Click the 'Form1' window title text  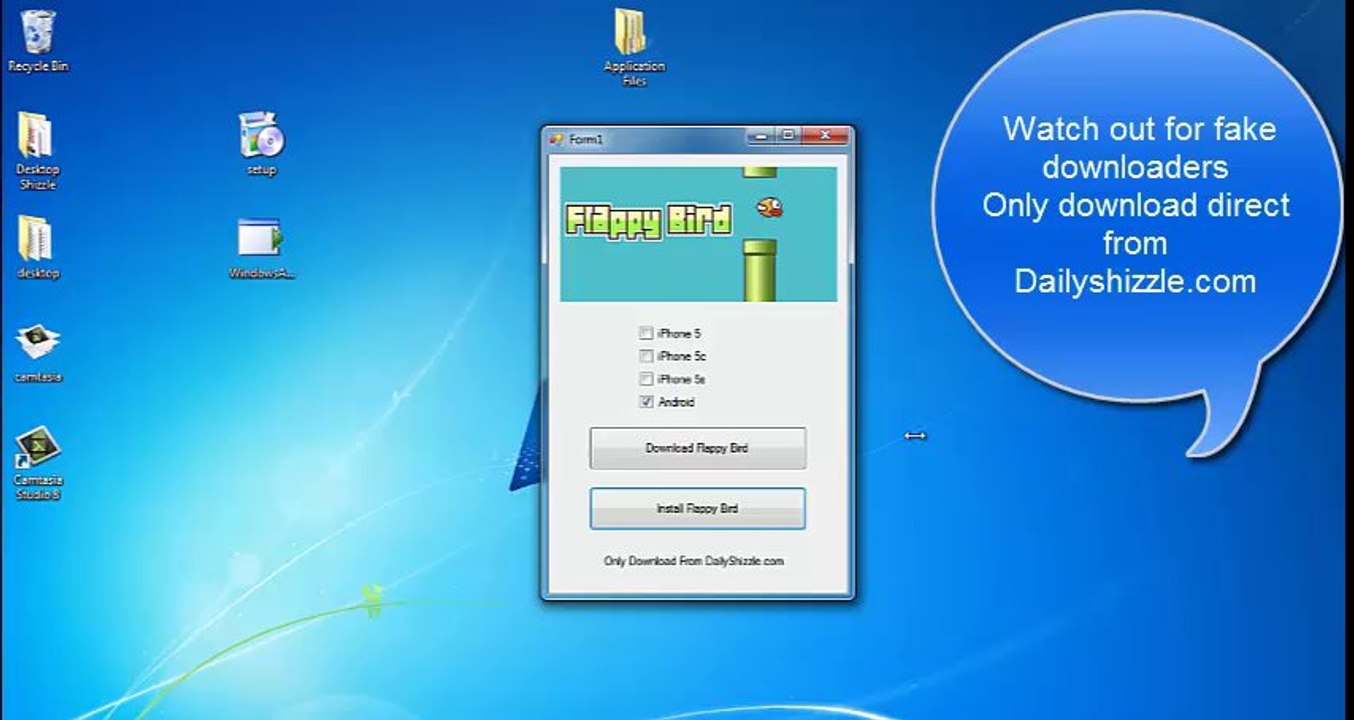(x=586, y=139)
